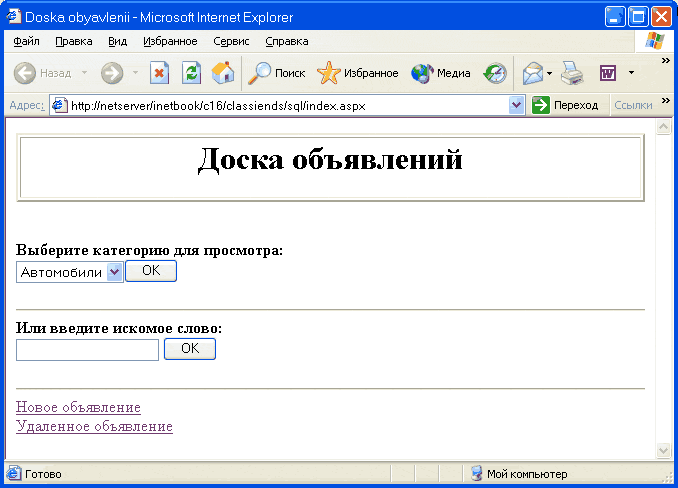678x488 pixels.
Task: Click OK next to the category dropdown
Action: (x=151, y=271)
